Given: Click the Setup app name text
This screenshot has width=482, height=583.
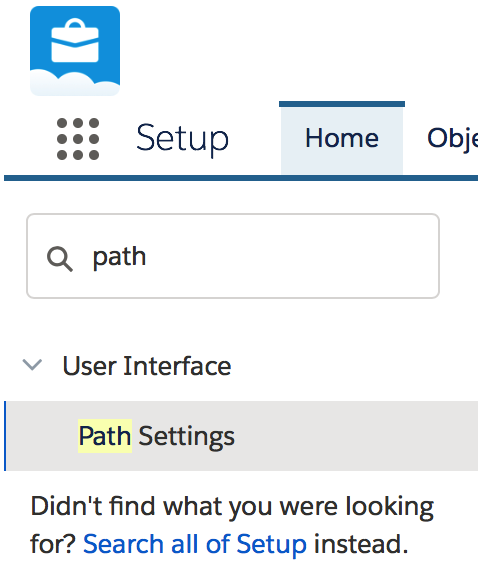Looking at the screenshot, I should 182,139.
